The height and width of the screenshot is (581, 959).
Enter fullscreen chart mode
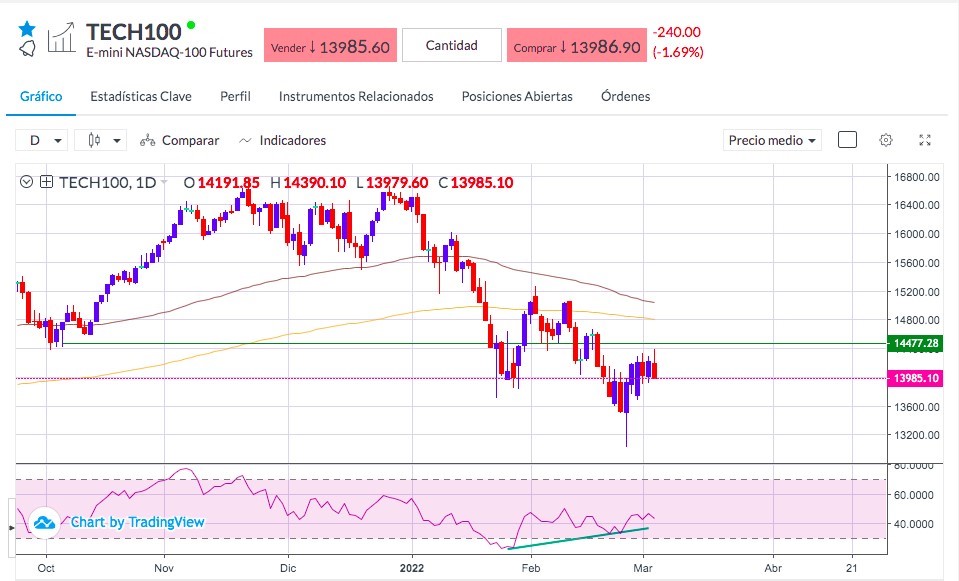tap(925, 140)
